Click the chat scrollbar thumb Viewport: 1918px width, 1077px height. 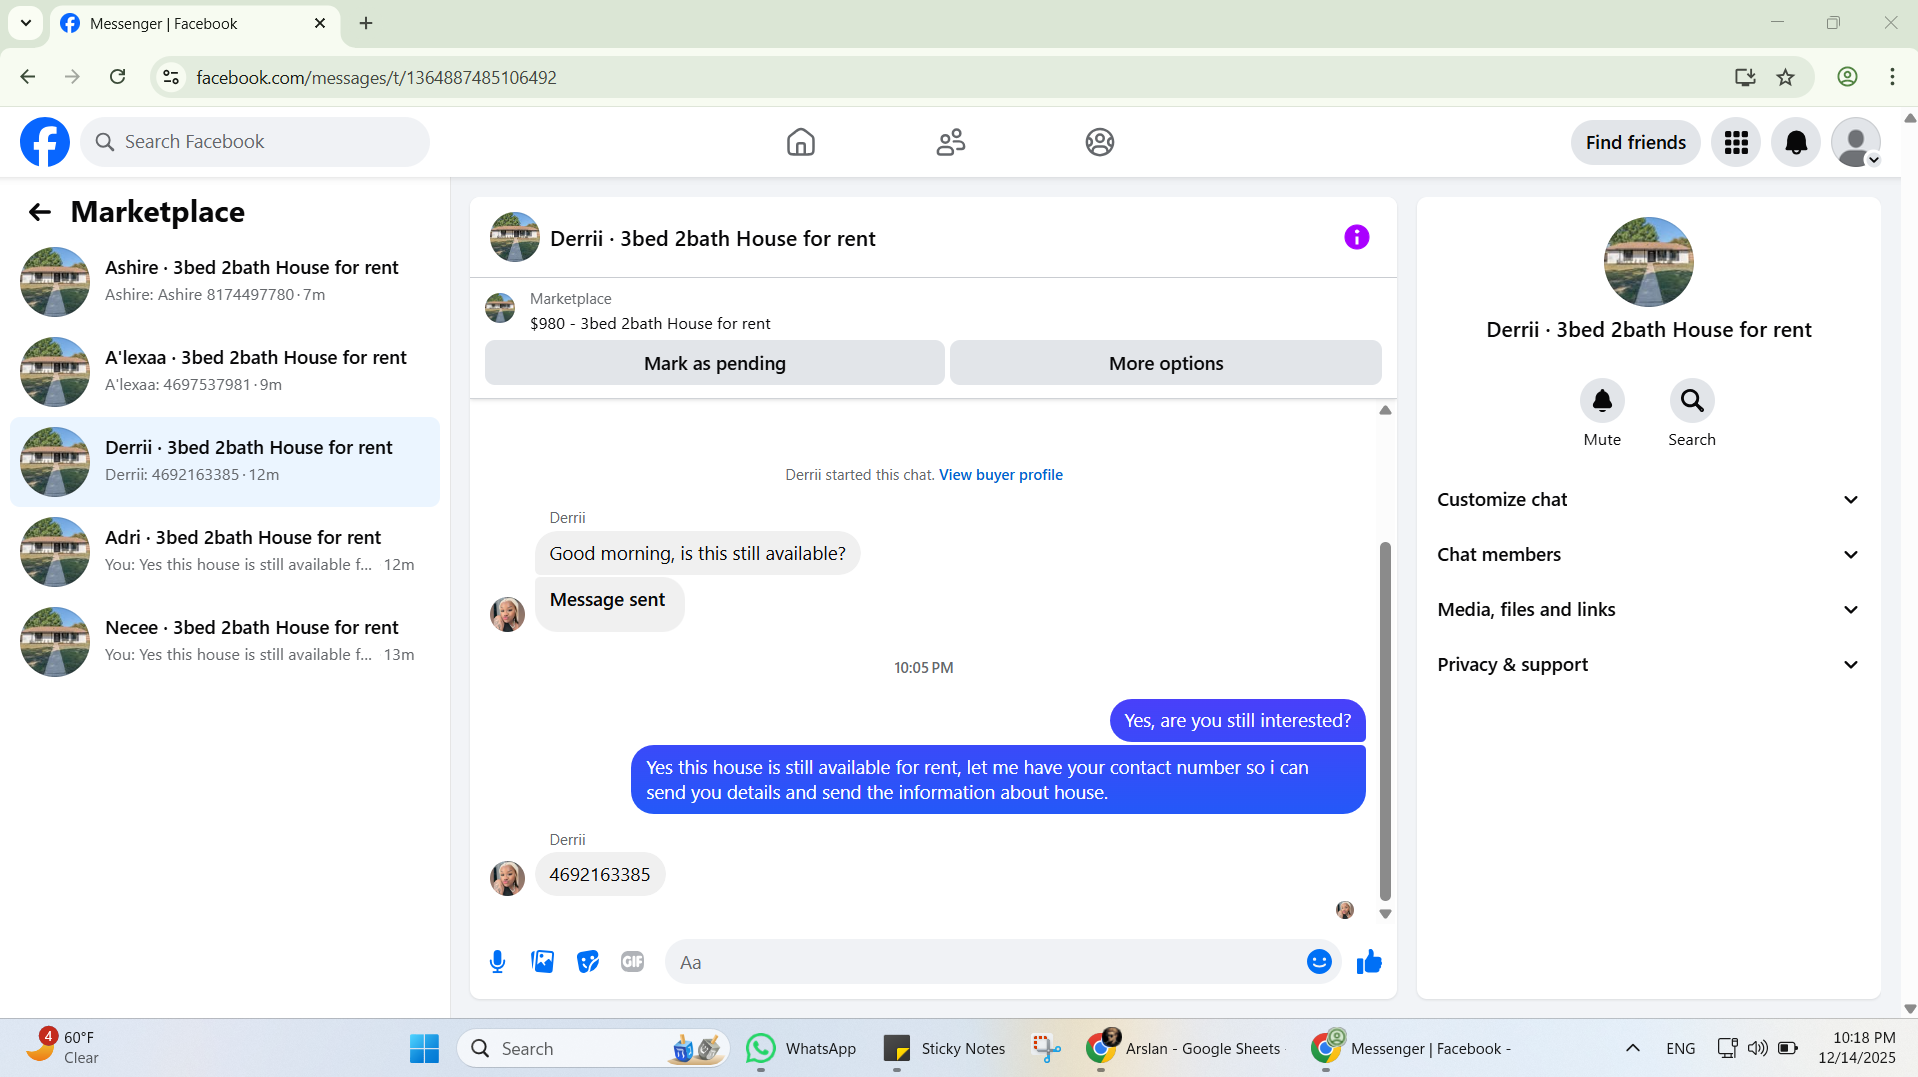[1385, 721]
